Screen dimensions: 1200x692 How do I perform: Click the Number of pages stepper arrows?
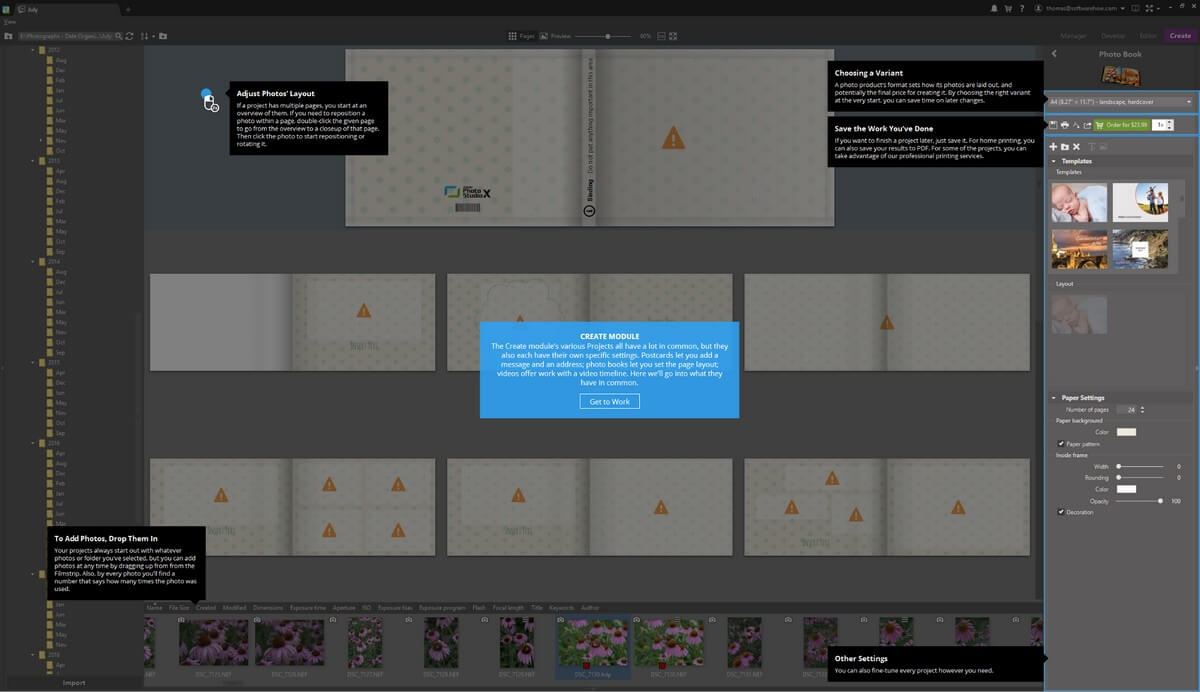point(1142,410)
